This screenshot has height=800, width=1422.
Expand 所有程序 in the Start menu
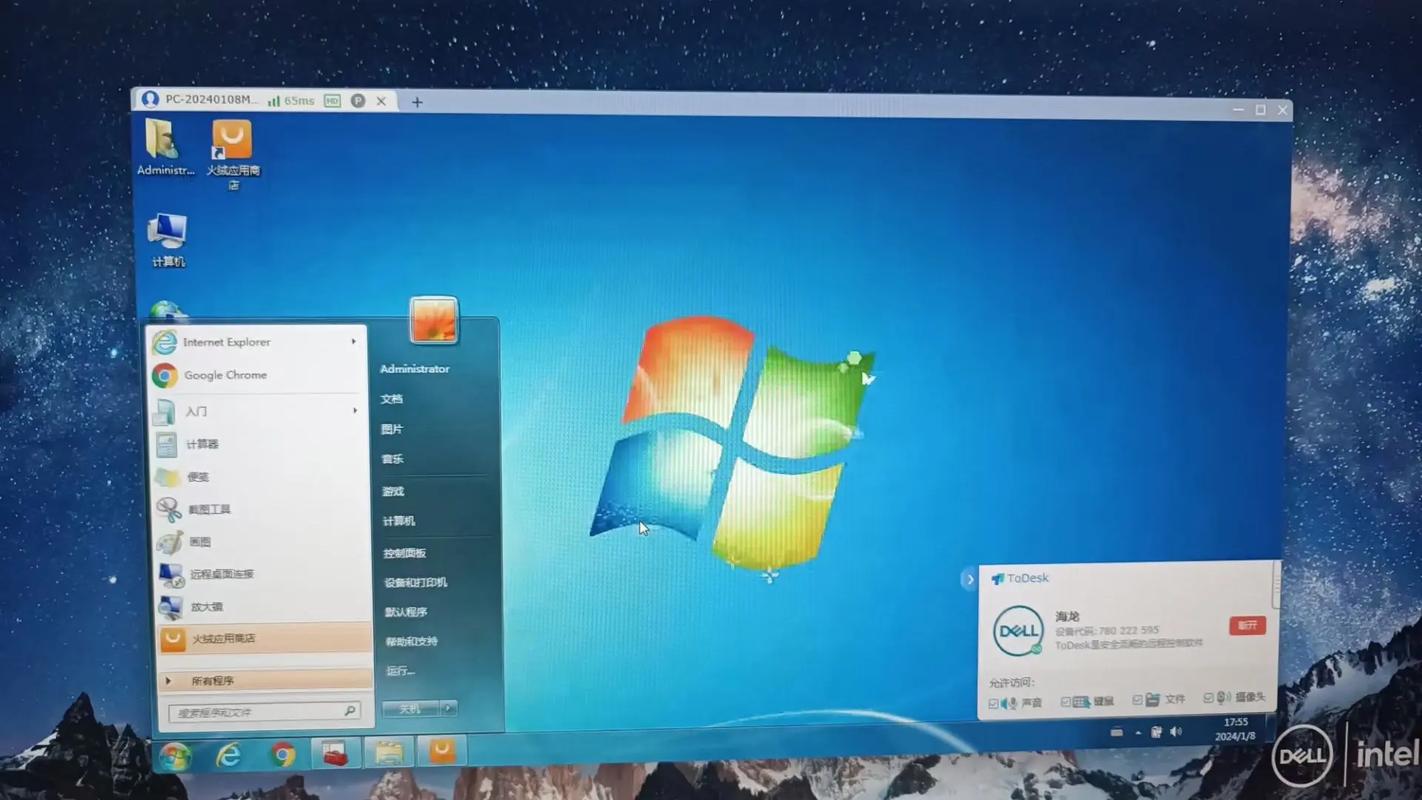point(215,679)
